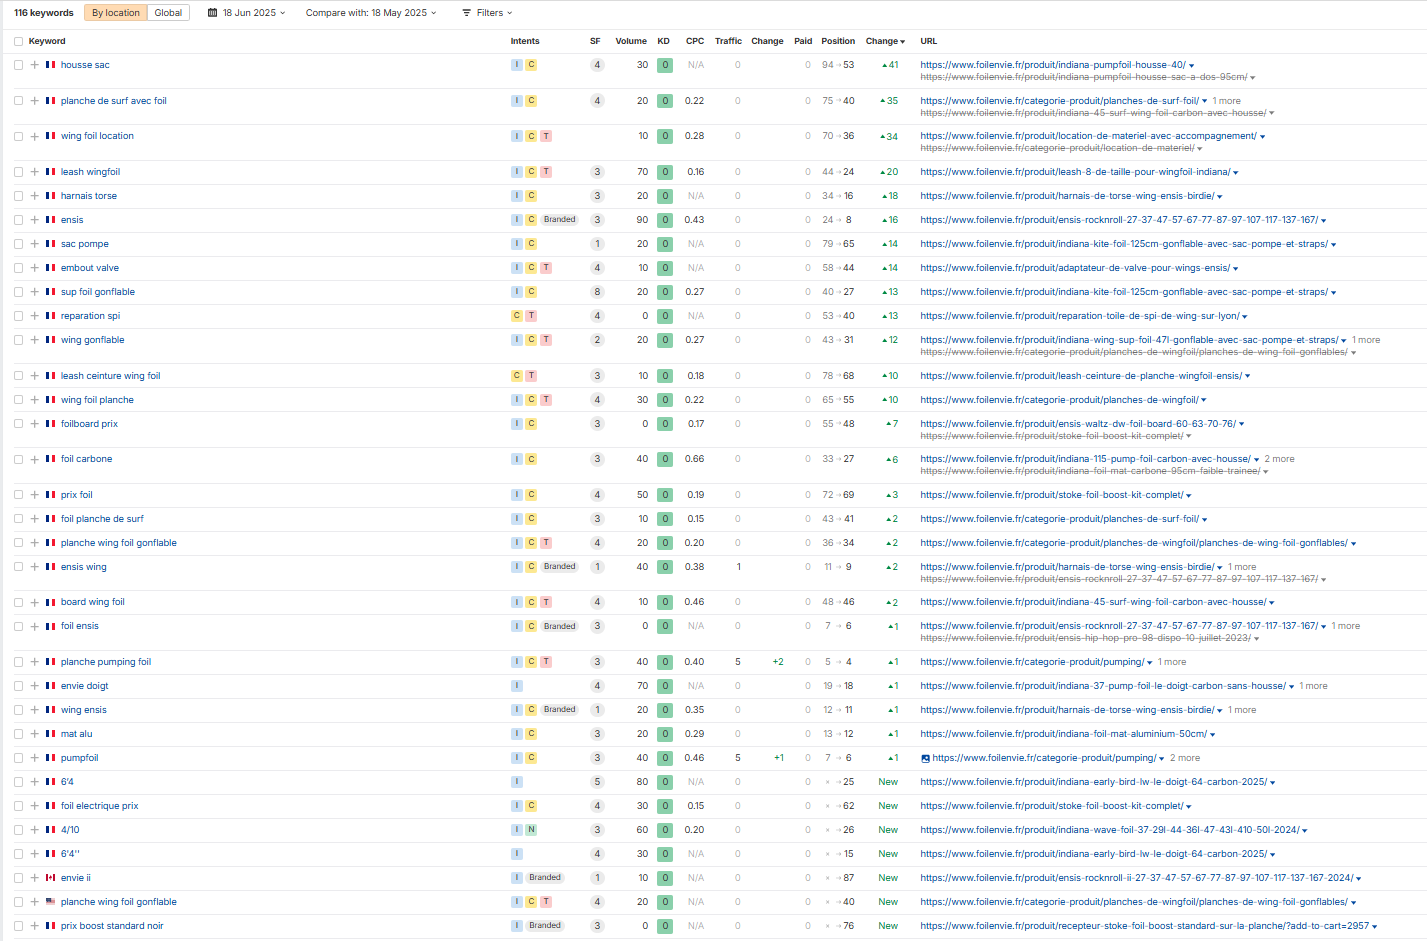Click the green KD 0 badge for "embout valve"
Viewport: 1427px width, 941px height.
665,268
